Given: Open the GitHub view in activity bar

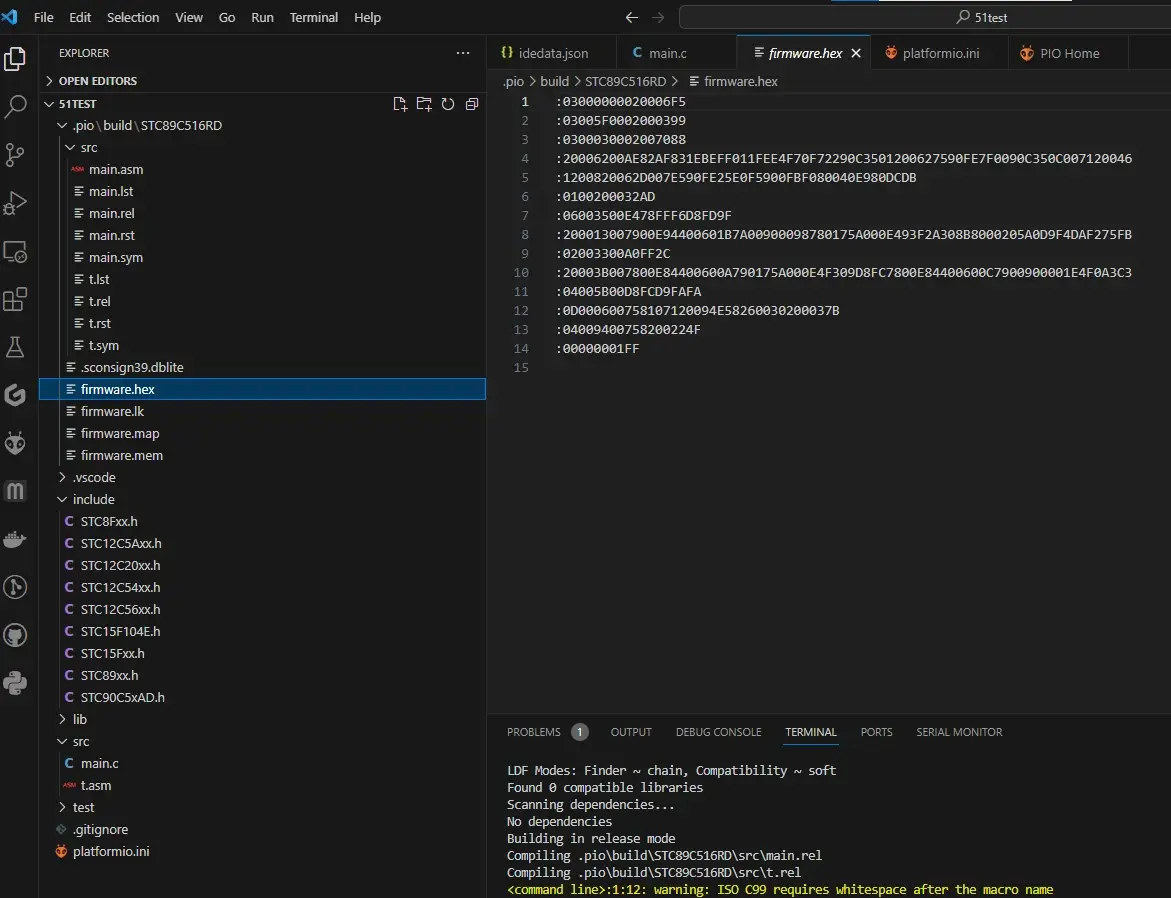Looking at the screenshot, I should coord(15,636).
